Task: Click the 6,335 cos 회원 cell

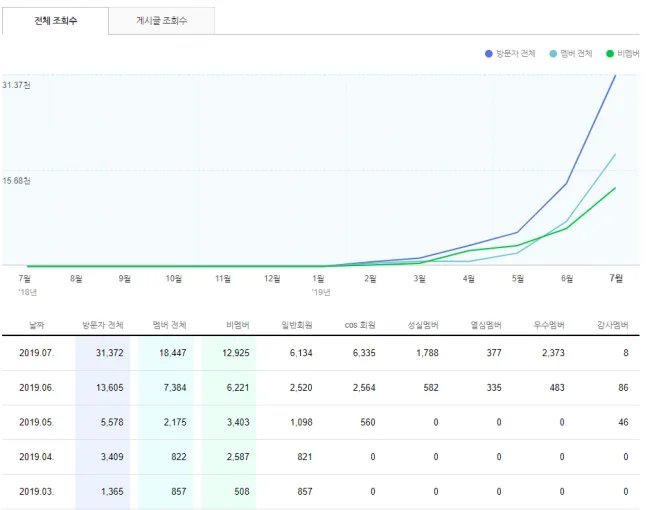Action: coord(364,353)
